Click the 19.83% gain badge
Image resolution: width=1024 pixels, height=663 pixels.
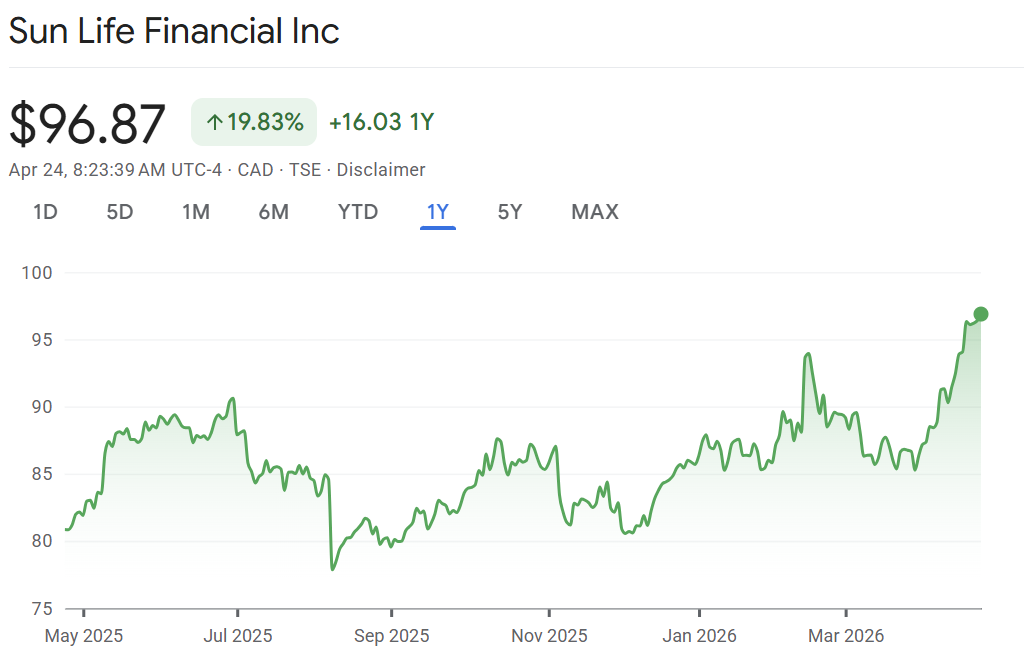tap(254, 123)
